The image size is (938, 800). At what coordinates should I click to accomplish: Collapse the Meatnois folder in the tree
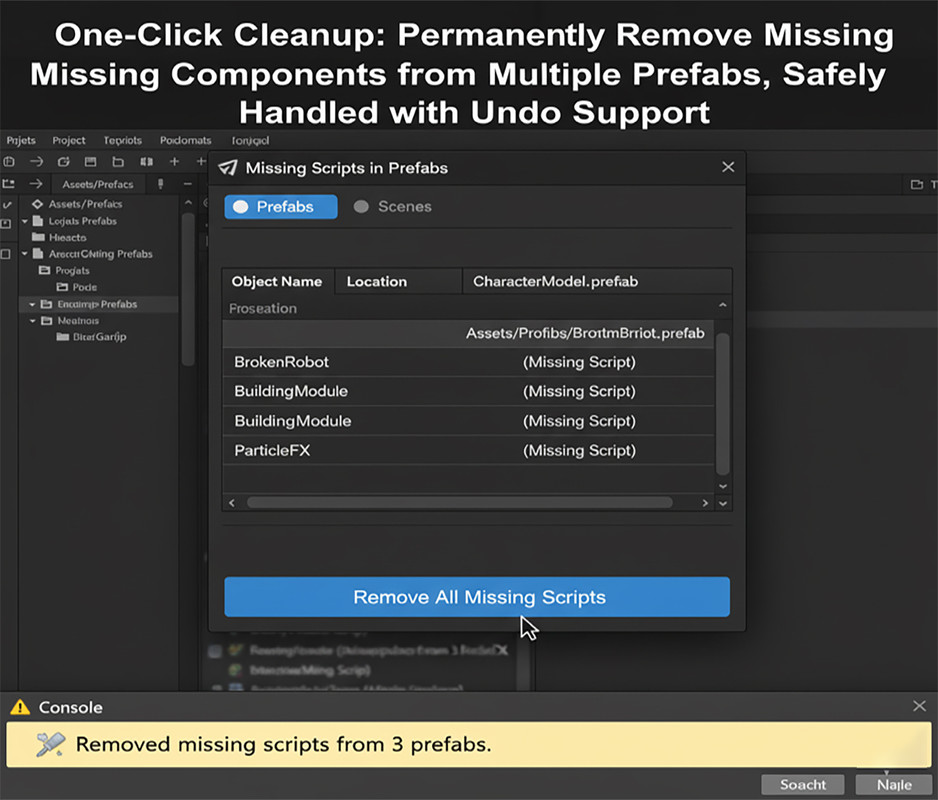31,320
